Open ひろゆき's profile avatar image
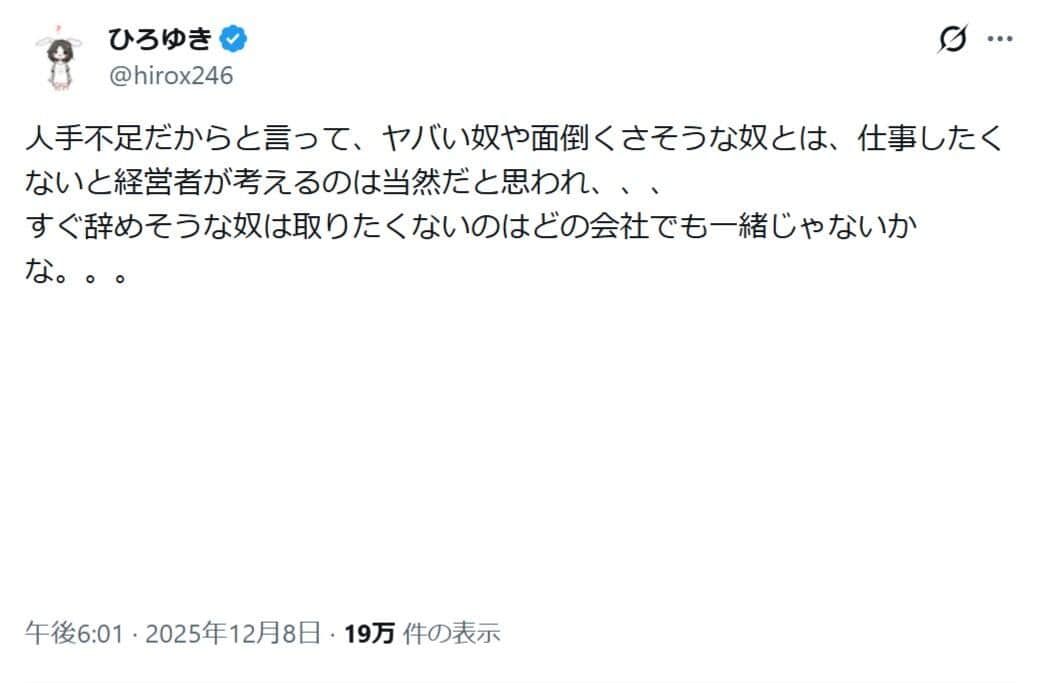 click(x=58, y=57)
